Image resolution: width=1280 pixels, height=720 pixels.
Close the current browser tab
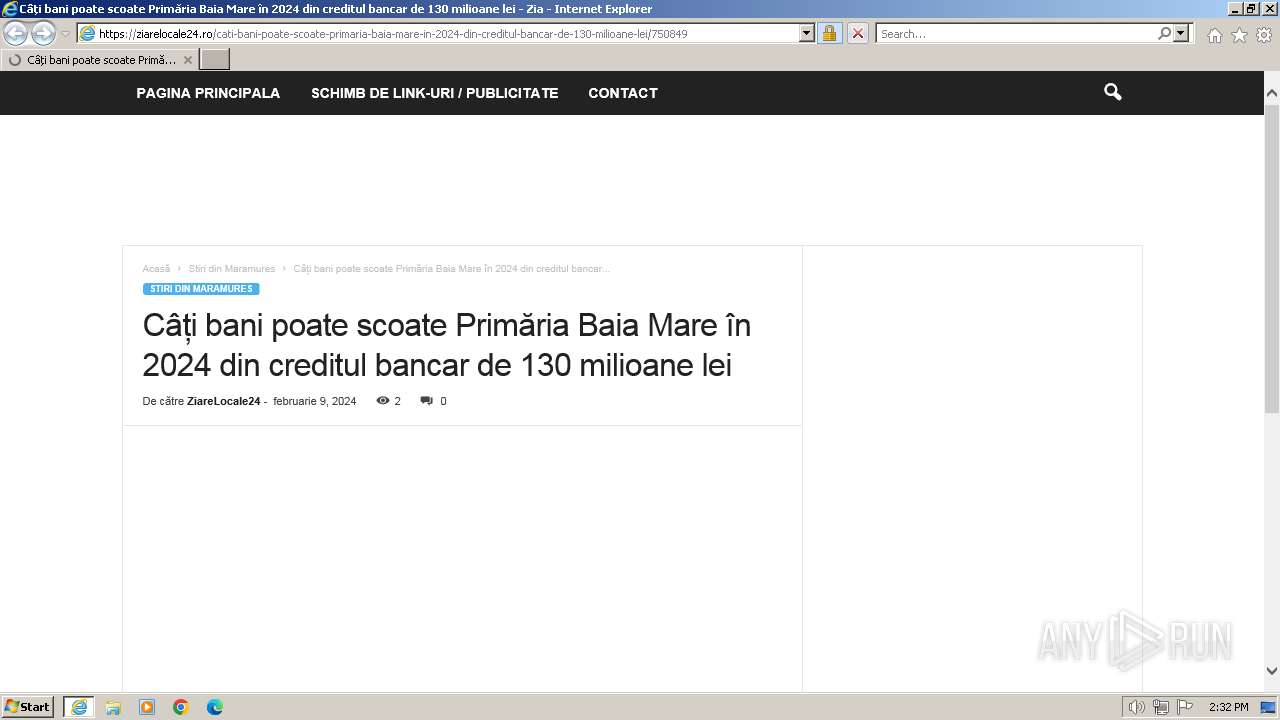coord(187,60)
